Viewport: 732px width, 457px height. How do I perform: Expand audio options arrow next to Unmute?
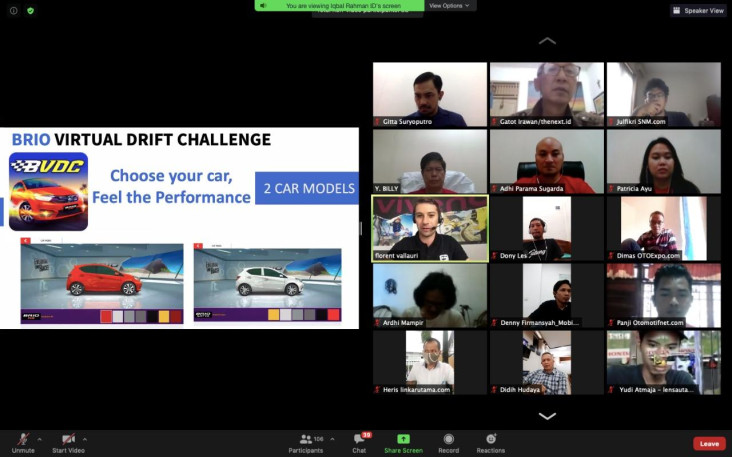39,439
